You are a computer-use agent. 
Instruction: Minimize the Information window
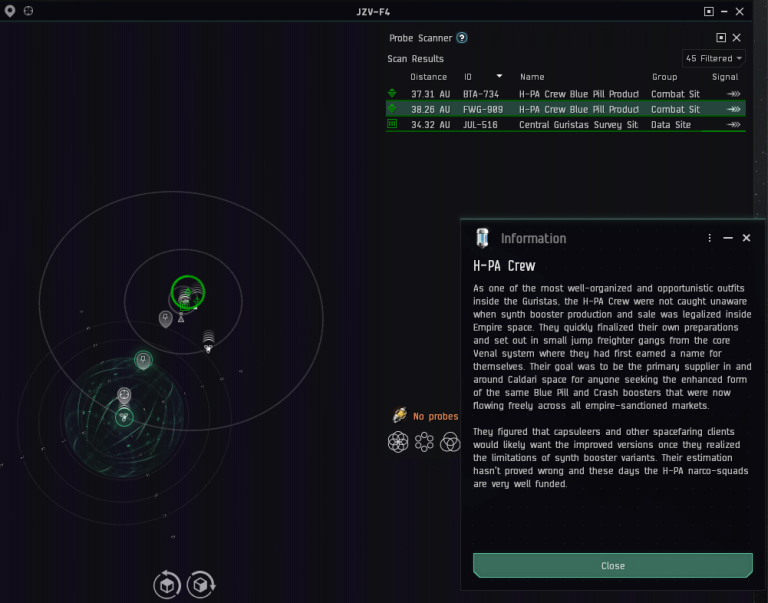[x=728, y=238]
